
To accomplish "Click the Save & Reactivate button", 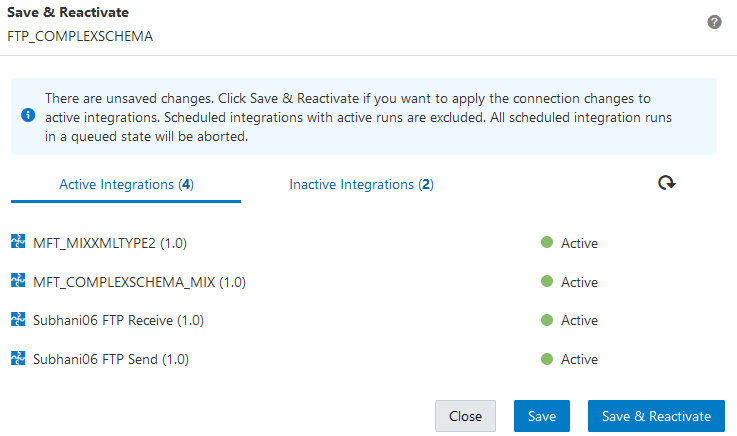I will [x=656, y=416].
